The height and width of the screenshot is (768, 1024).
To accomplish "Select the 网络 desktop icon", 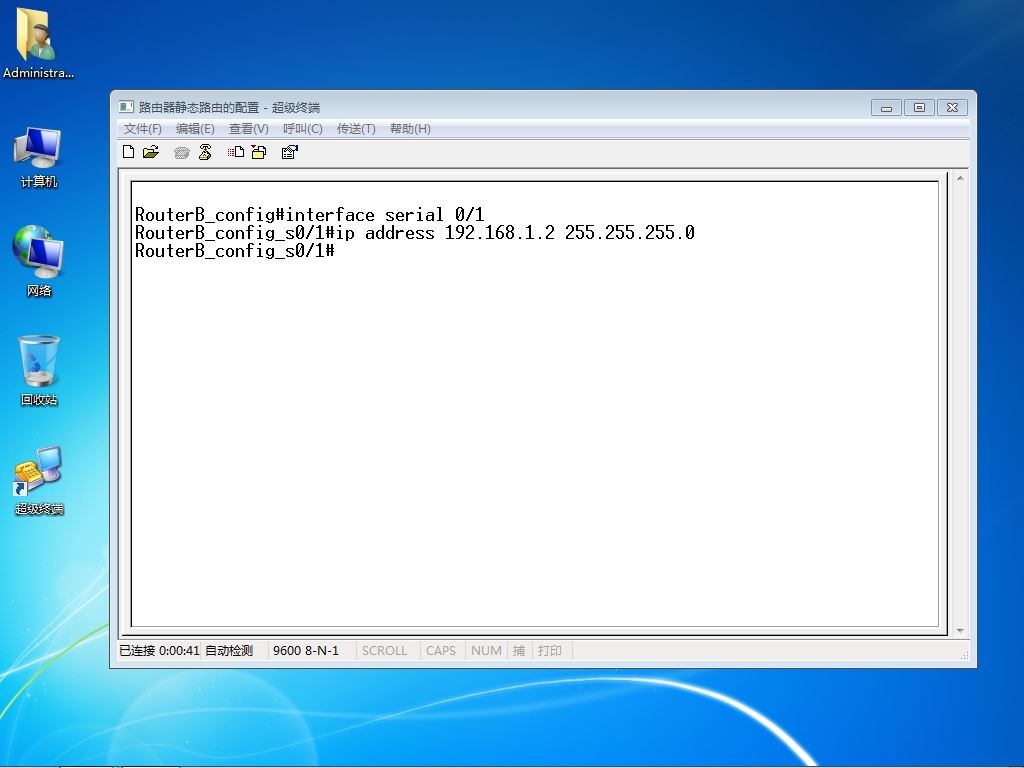I will coord(38,261).
